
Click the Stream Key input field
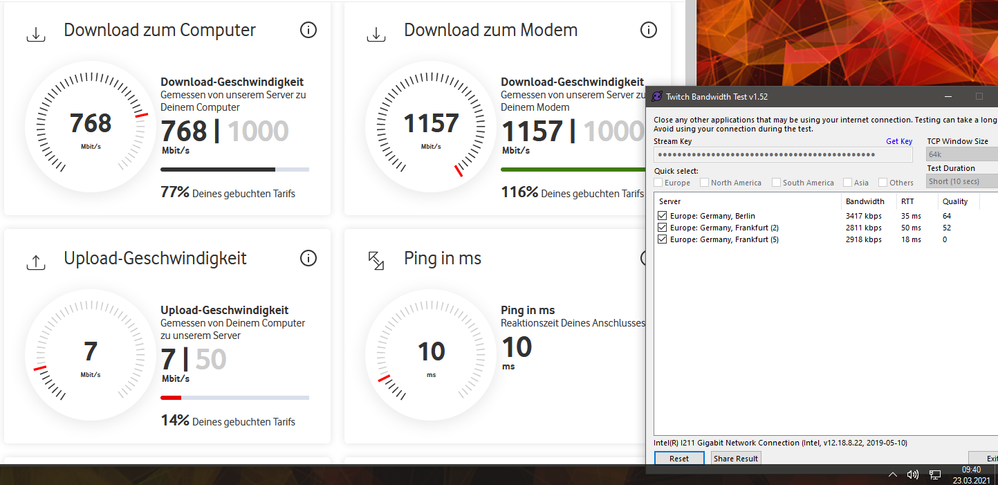[x=783, y=155]
